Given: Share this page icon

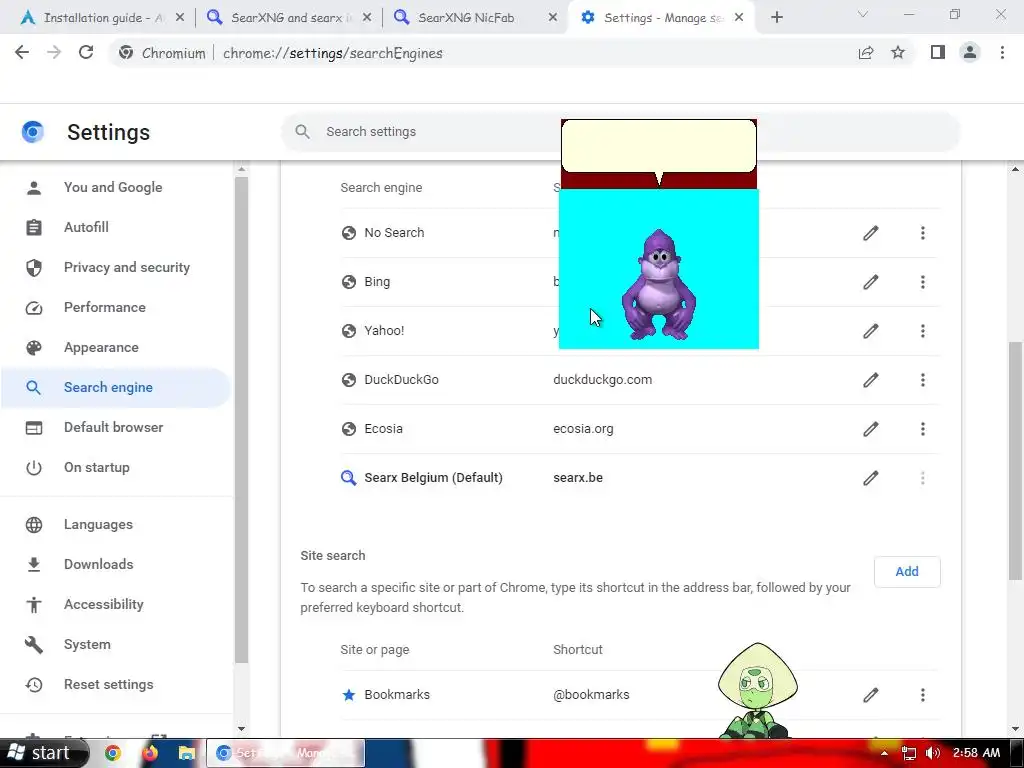Looking at the screenshot, I should [x=866, y=53].
